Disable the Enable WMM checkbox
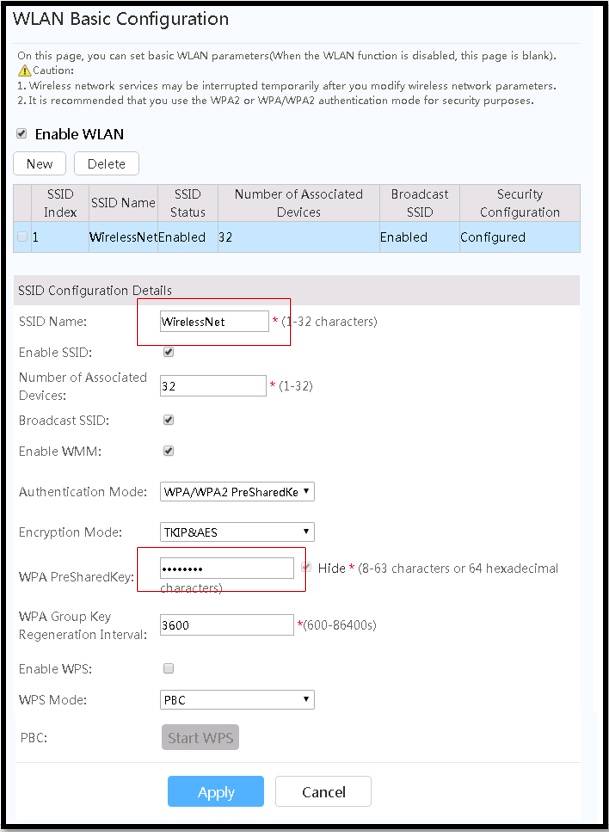 click(168, 451)
